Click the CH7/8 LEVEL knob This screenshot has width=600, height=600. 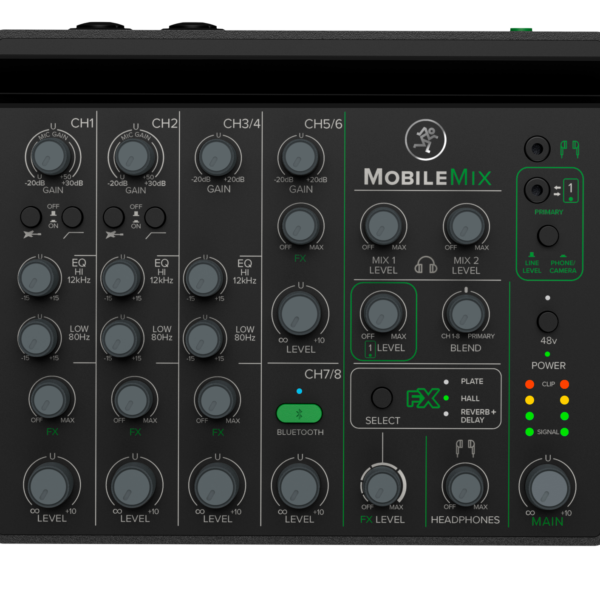[300, 487]
